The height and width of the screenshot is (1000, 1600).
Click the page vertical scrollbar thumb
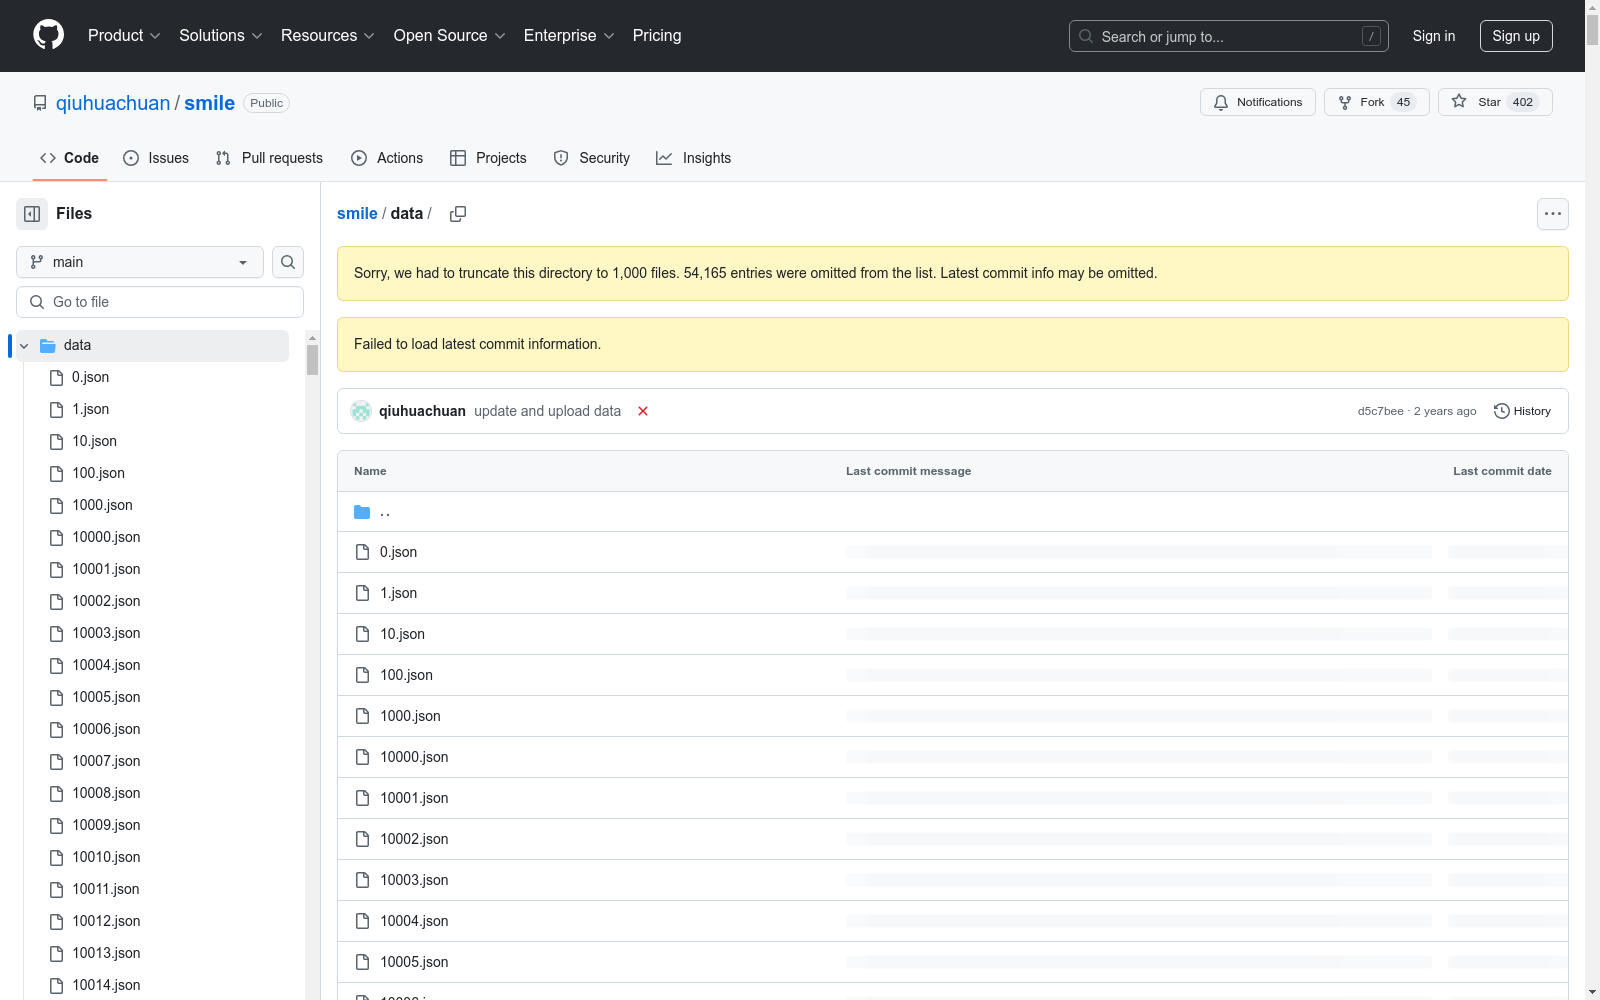click(1592, 30)
